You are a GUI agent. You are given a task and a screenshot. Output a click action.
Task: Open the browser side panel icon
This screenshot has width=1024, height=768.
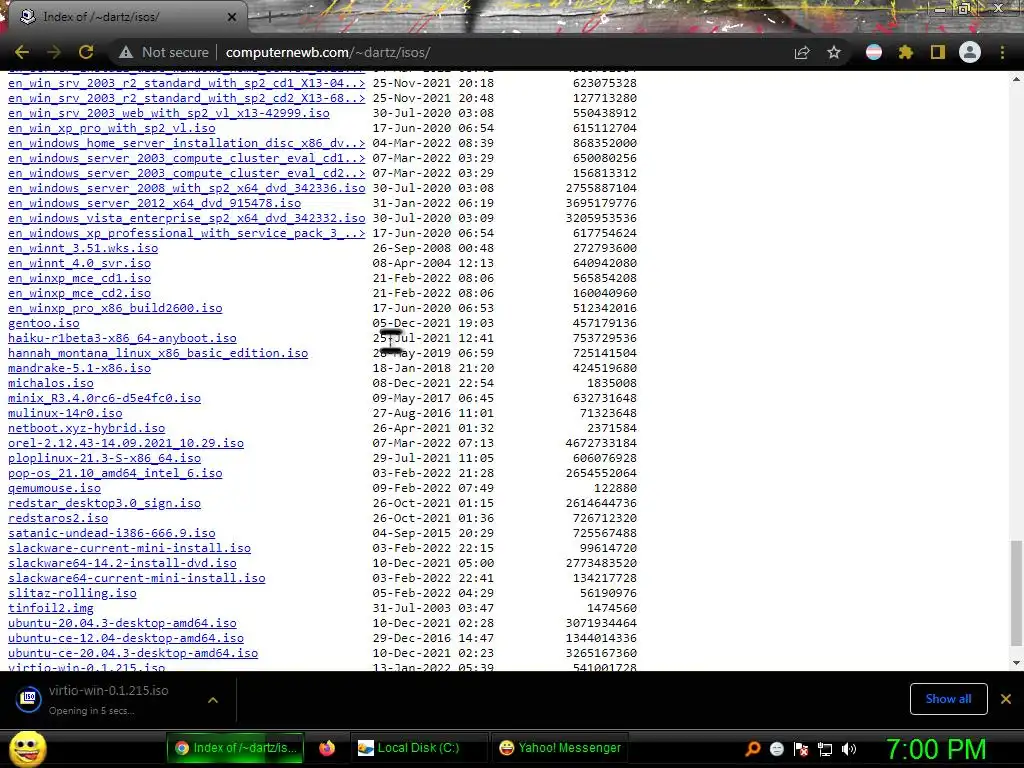pos(938,52)
